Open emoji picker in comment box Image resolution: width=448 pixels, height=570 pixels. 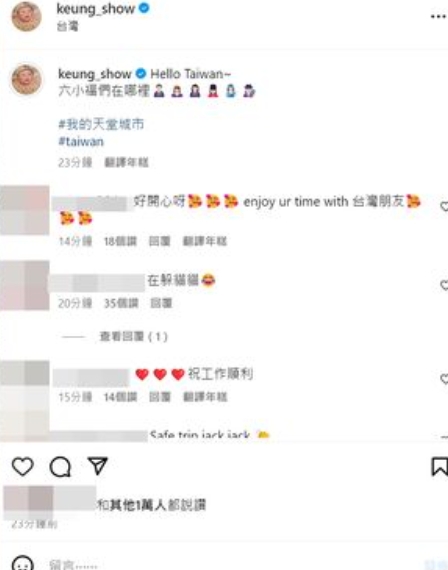23,563
